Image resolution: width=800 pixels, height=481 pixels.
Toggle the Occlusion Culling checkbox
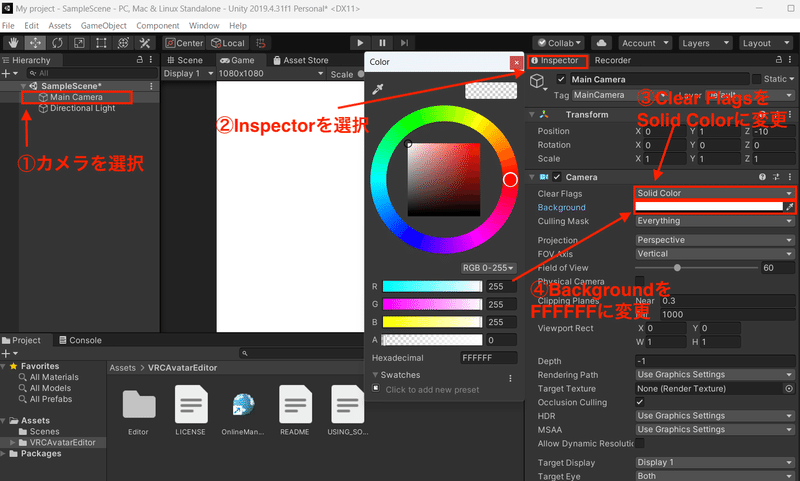coord(640,402)
